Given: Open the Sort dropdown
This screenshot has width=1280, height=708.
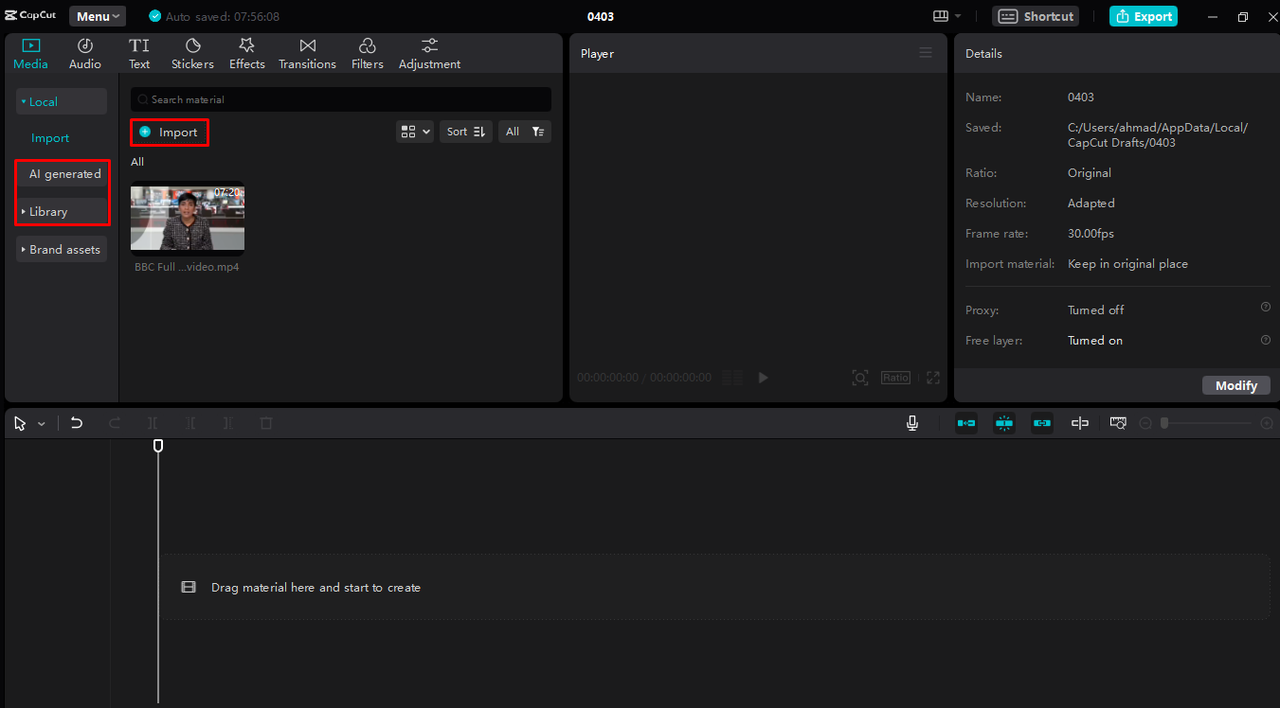Looking at the screenshot, I should (466, 131).
